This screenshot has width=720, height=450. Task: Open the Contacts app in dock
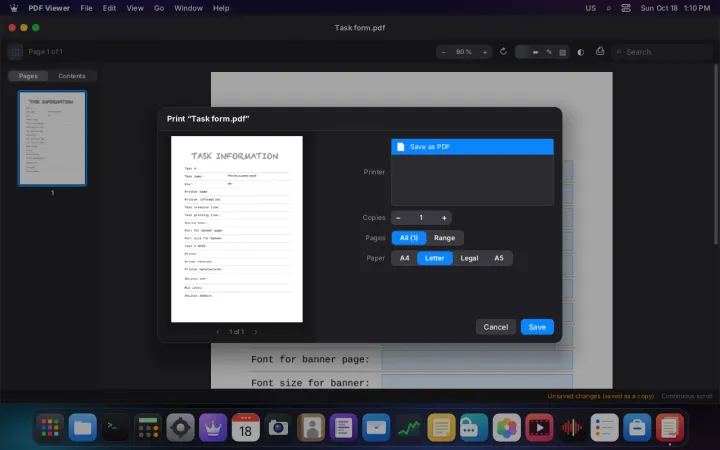[311, 428]
